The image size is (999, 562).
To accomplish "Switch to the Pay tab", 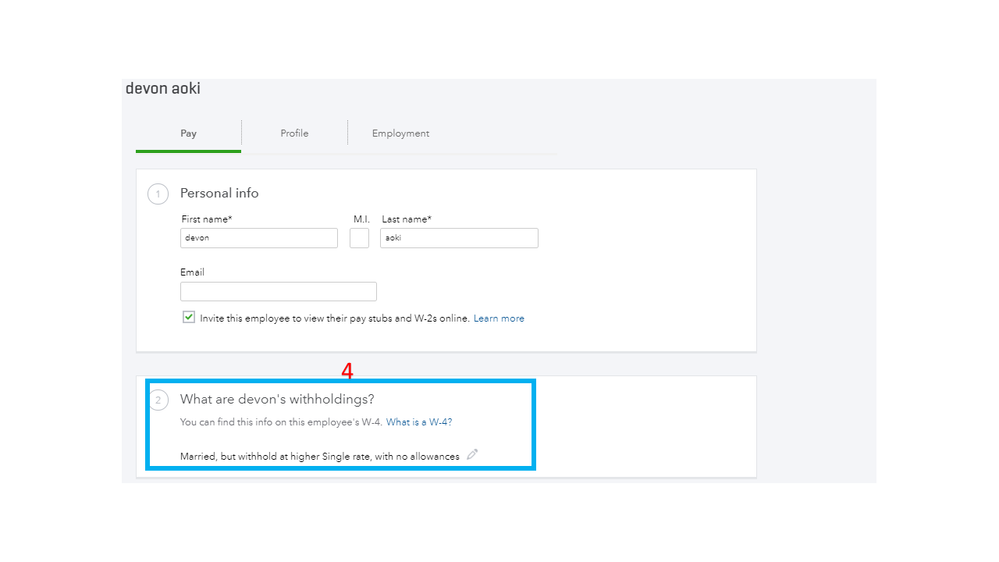I will (188, 134).
